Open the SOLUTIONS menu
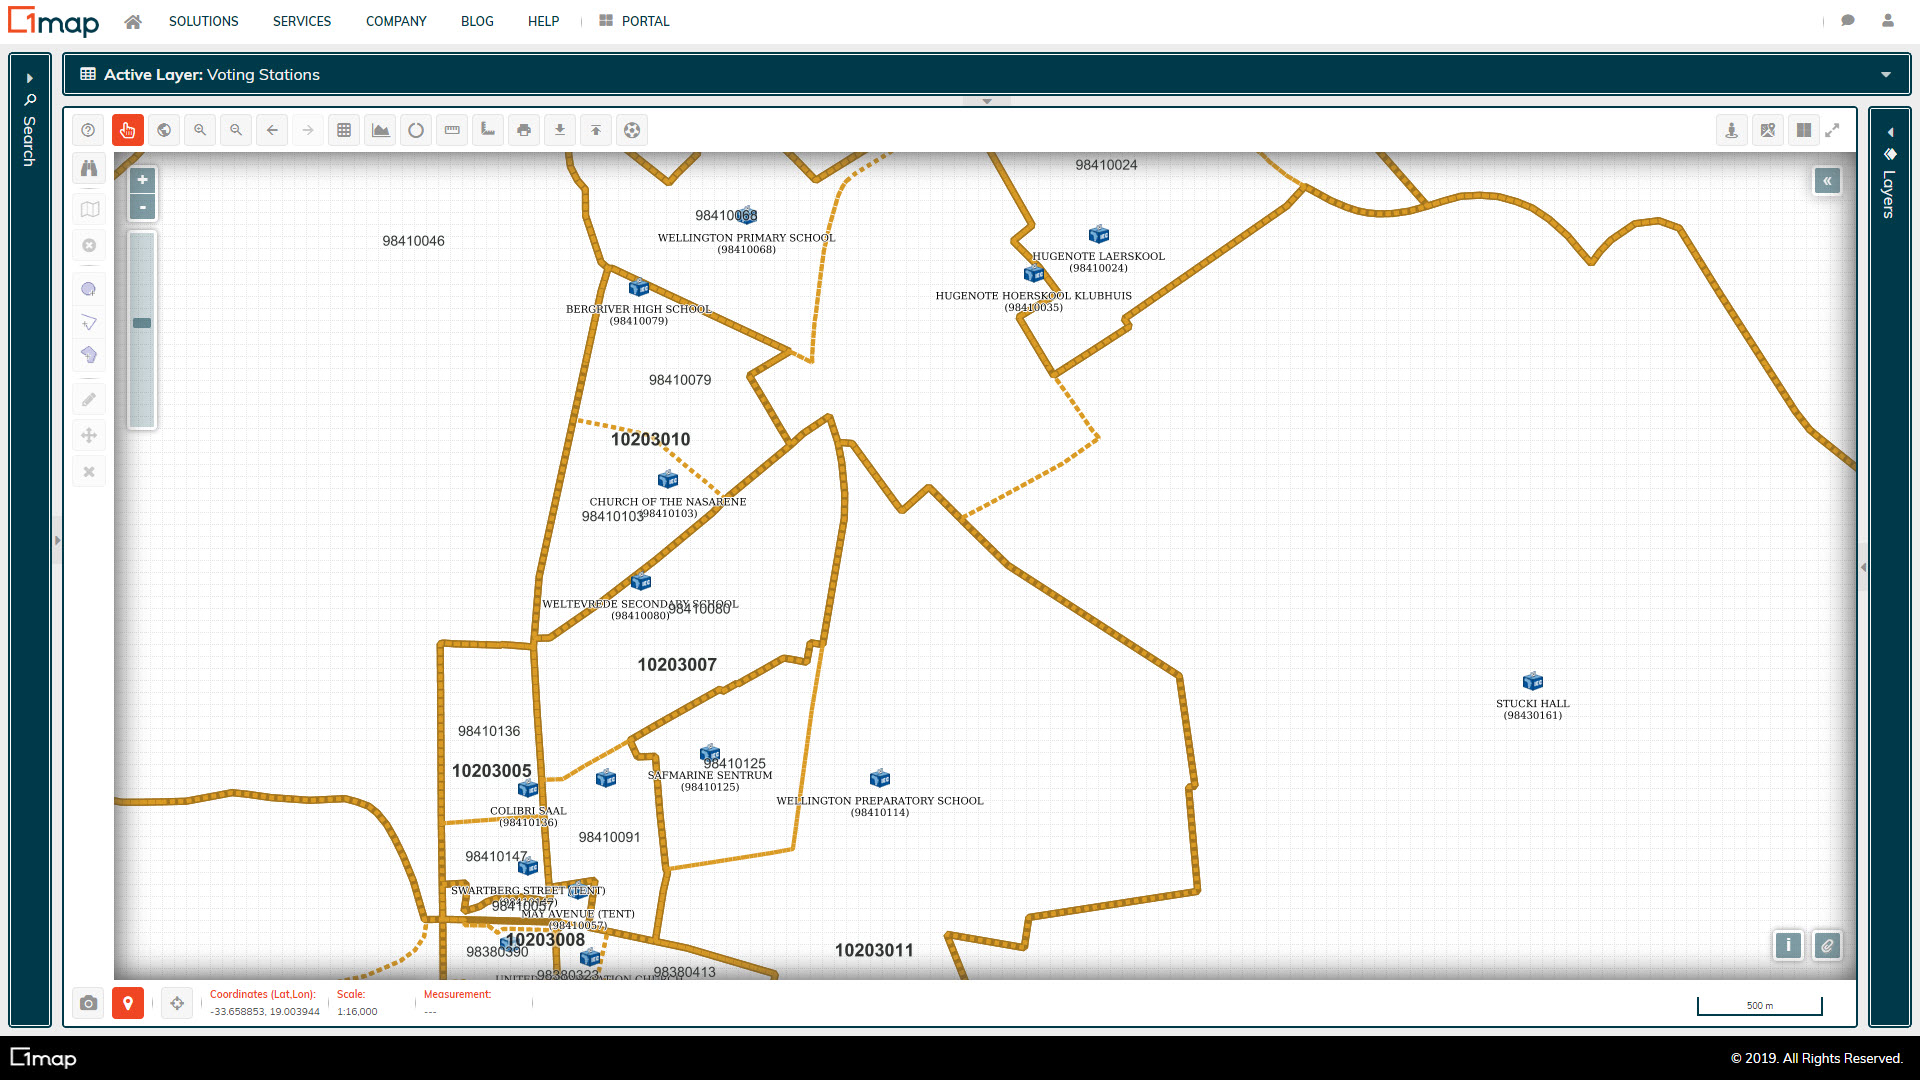1920x1080 pixels. pyautogui.click(x=203, y=21)
